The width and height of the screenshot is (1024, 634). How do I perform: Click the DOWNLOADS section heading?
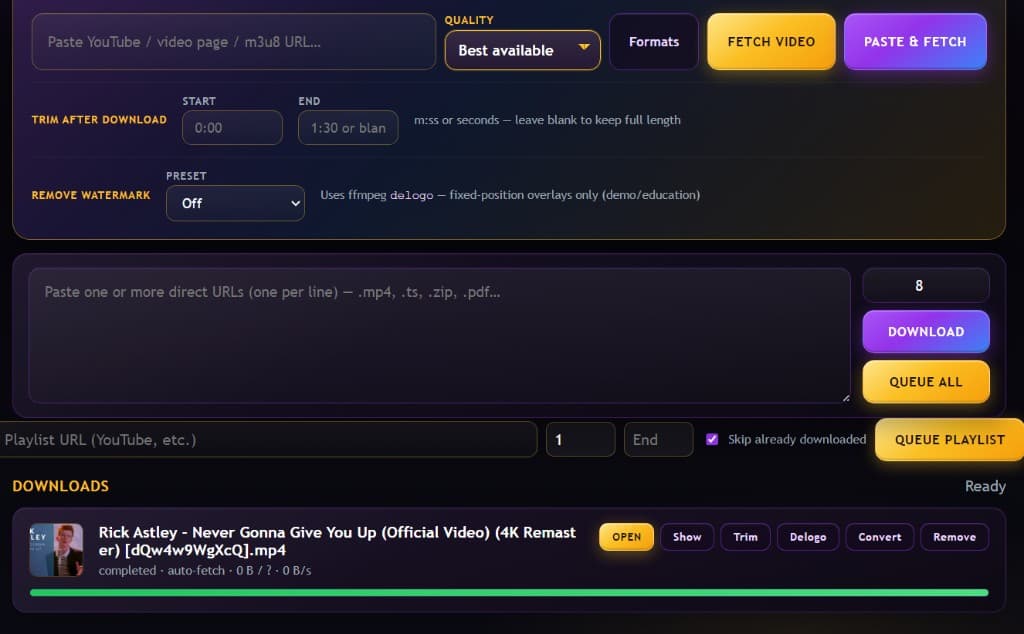coord(61,486)
